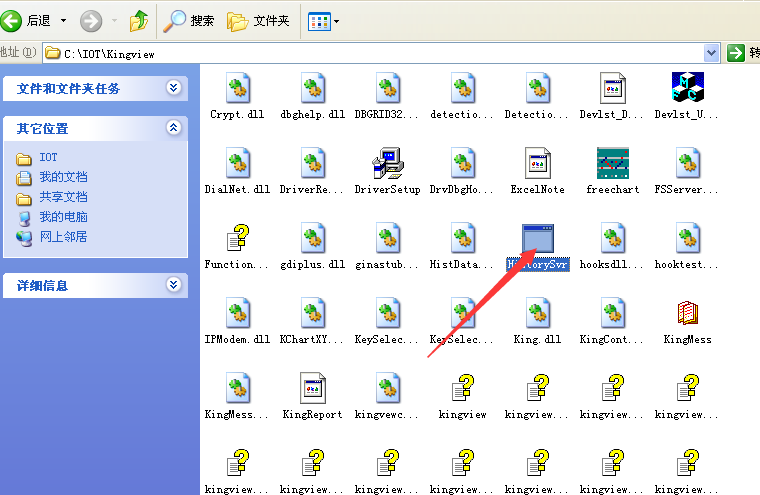Select the freechart application icon
This screenshot has height=495, width=760.
[613, 163]
